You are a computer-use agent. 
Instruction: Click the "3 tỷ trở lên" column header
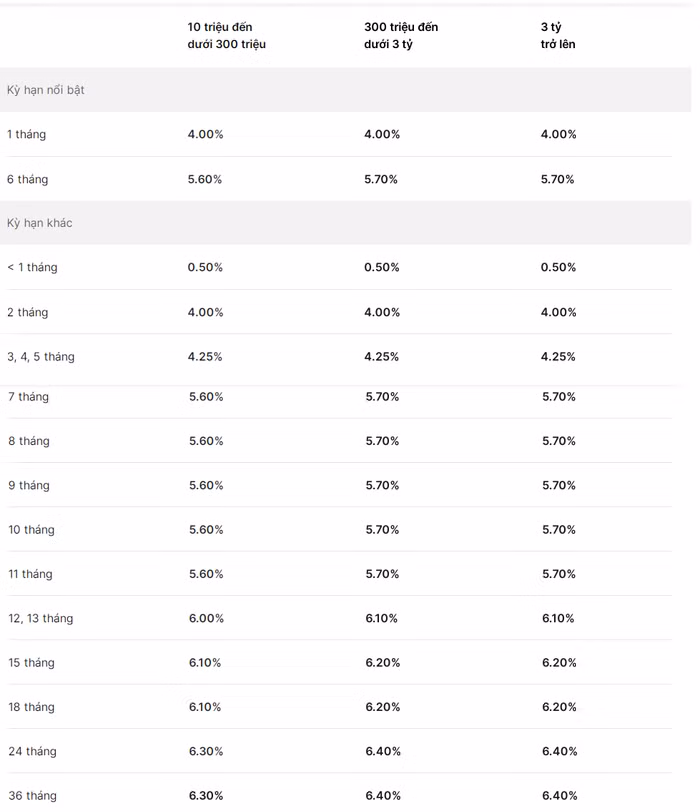point(558,35)
